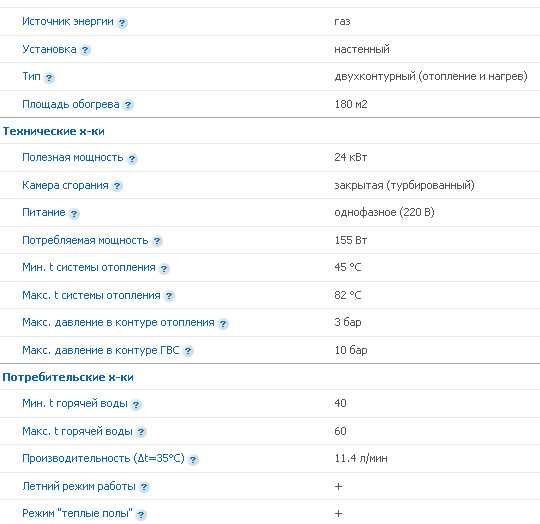Show help for Летний режим работы
The height and width of the screenshot is (524, 540).
click(x=144, y=487)
